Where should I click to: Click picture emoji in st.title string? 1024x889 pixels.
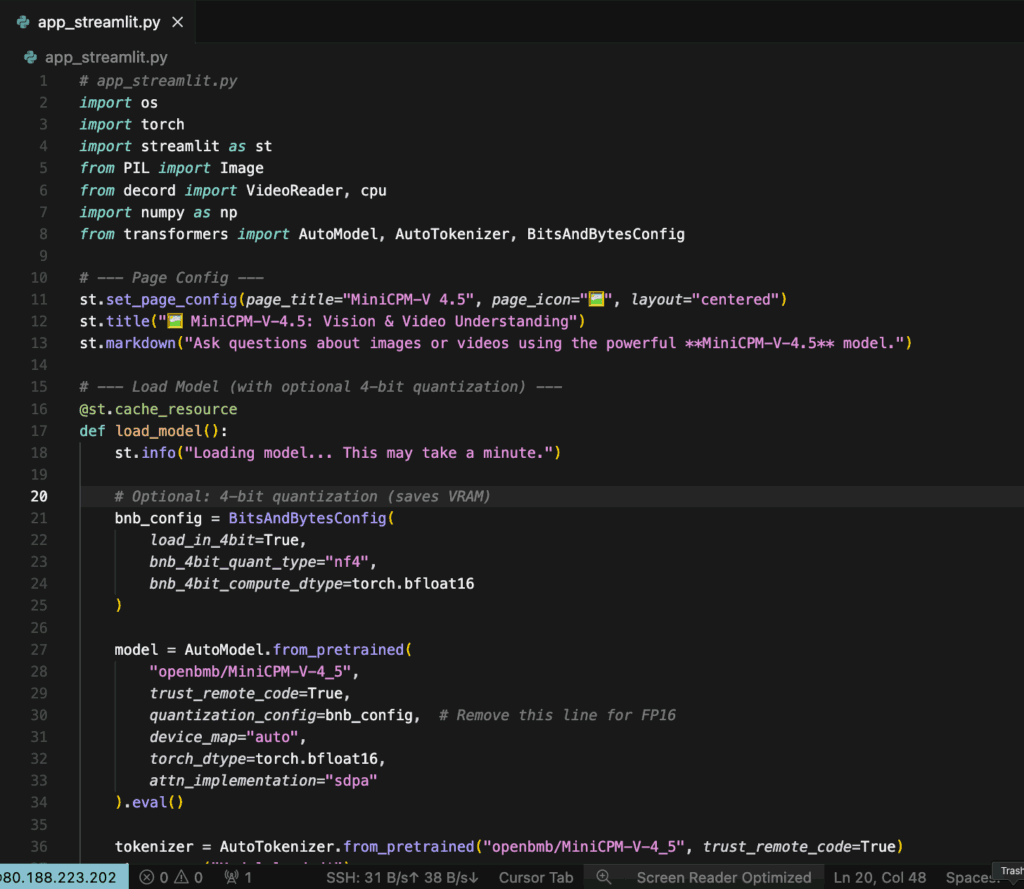pyautogui.click(x=175, y=321)
